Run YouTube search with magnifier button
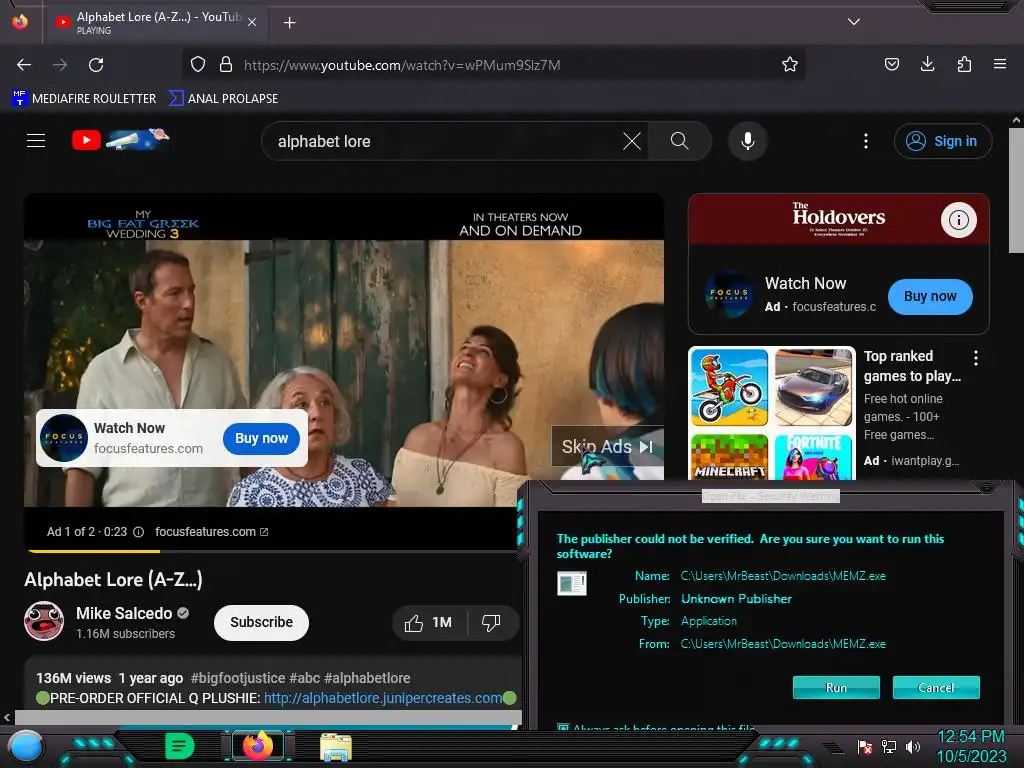 coord(679,141)
